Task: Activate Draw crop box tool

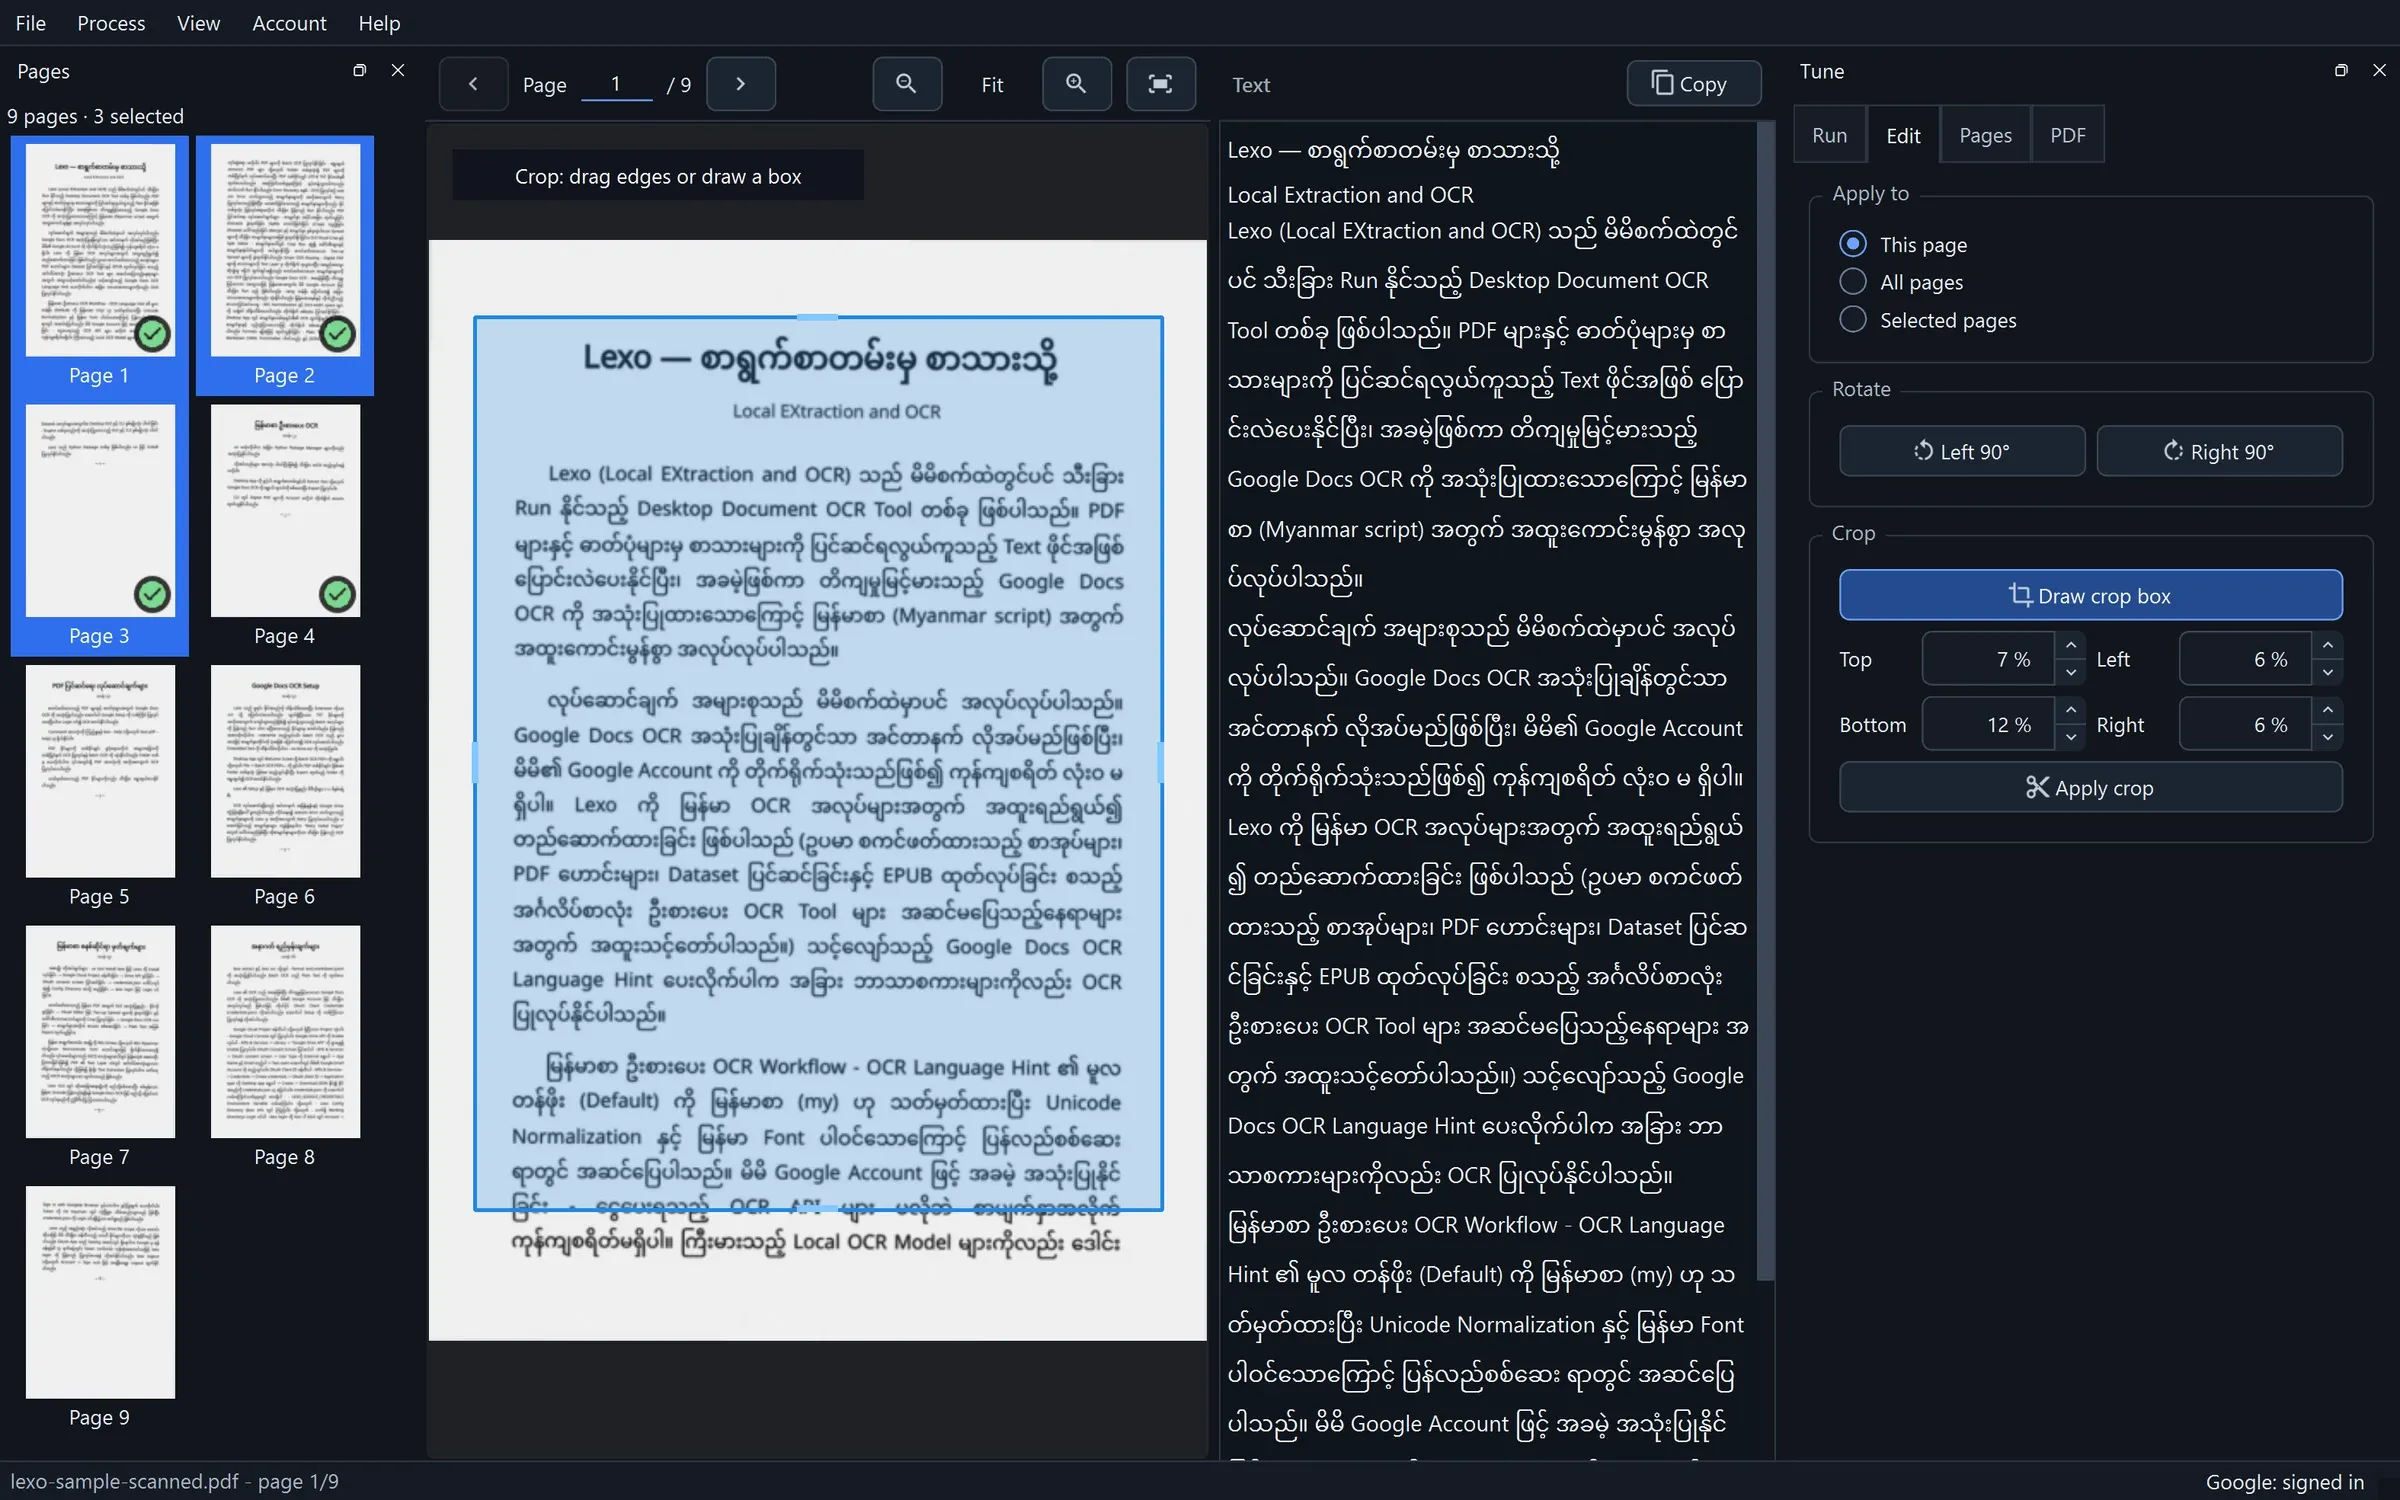Action: coord(2090,596)
